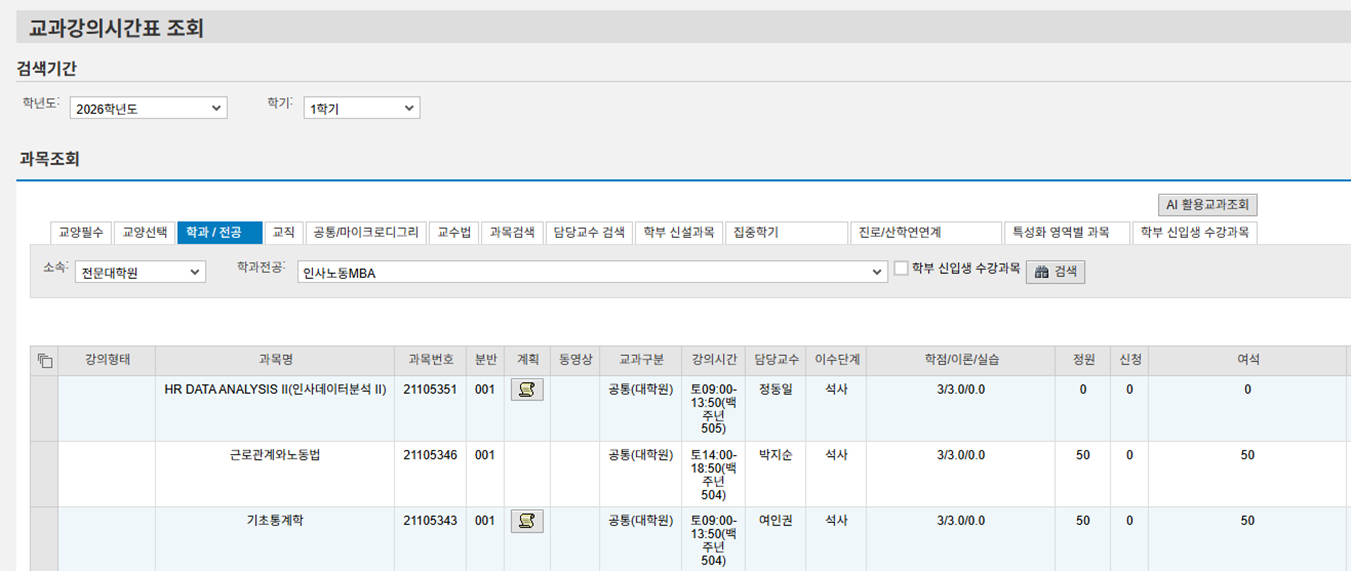Click select-all icon in table header corner
Image resolution: width=1351 pixels, height=571 pixels.
[x=43, y=360]
